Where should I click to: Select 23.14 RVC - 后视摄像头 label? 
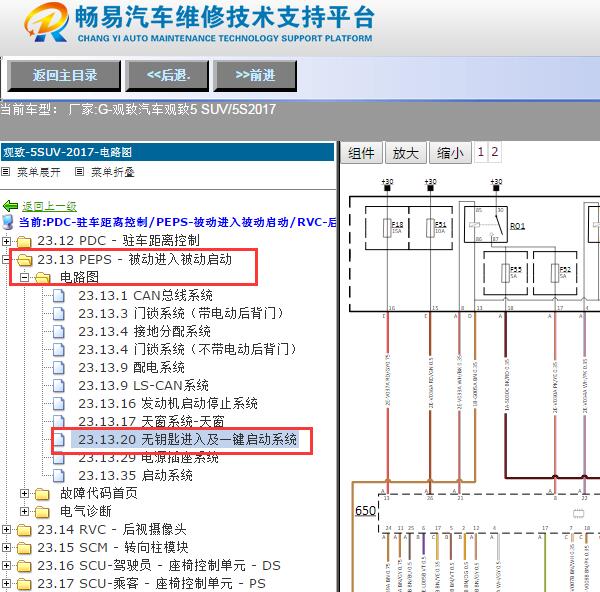112,530
